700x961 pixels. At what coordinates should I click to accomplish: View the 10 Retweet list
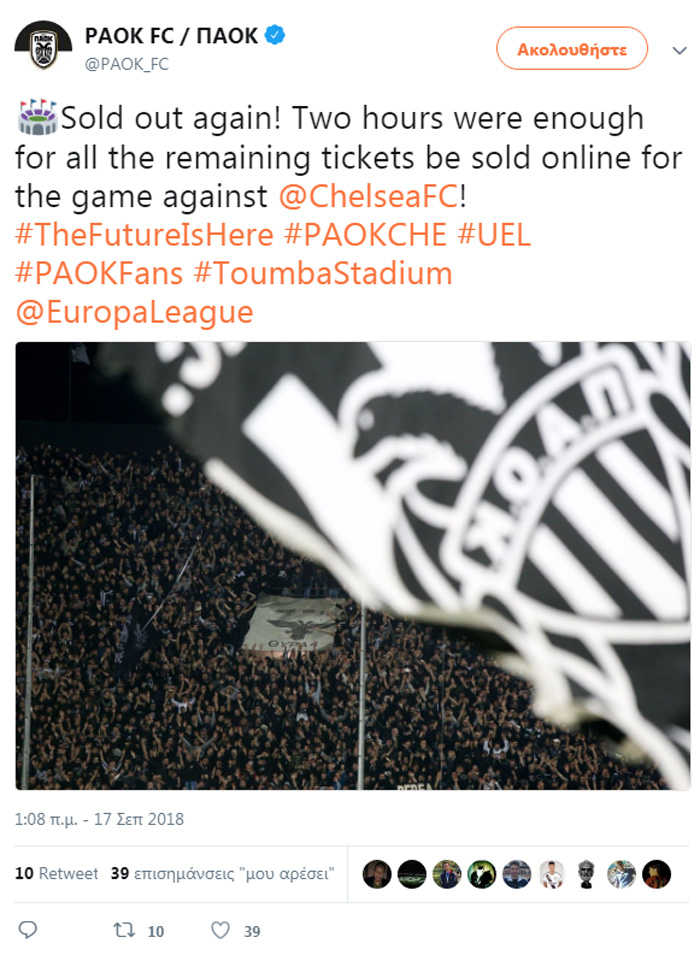pyautogui.click(x=57, y=873)
